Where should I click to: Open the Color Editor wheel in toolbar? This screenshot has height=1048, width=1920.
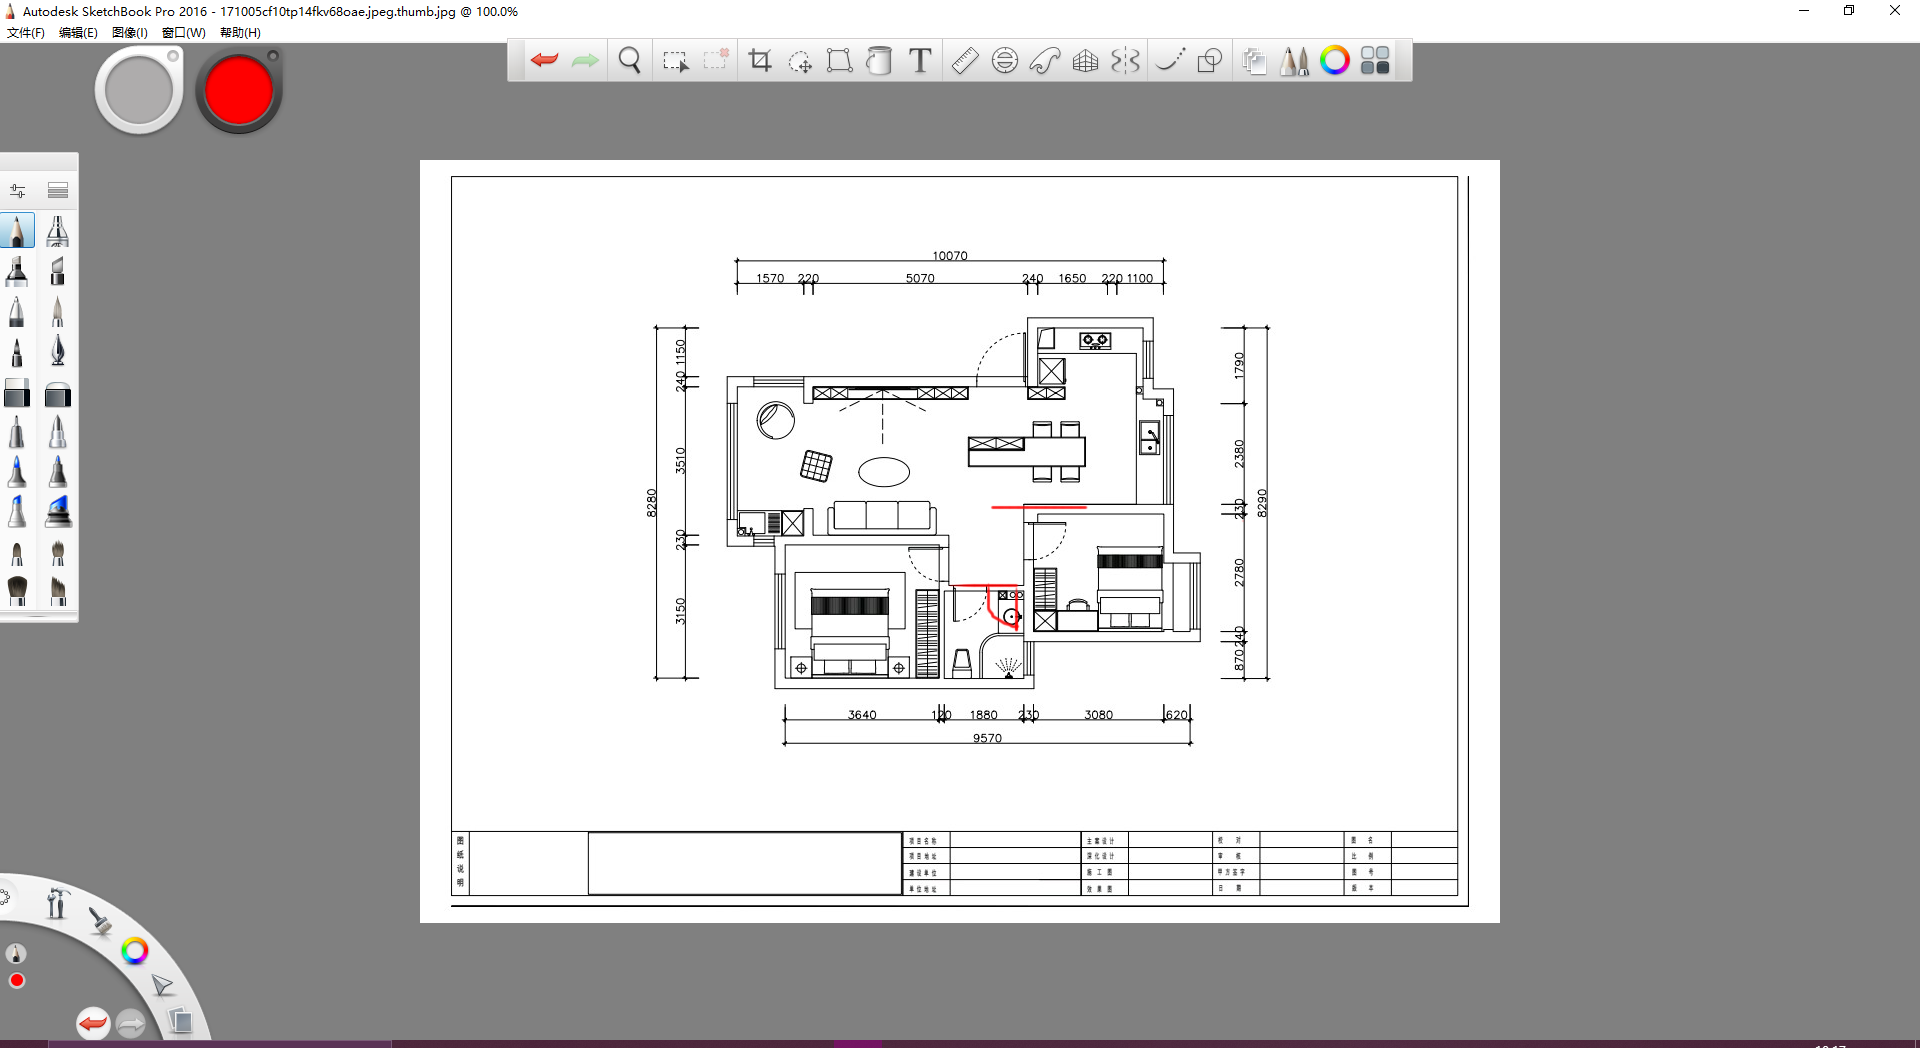click(x=1335, y=61)
